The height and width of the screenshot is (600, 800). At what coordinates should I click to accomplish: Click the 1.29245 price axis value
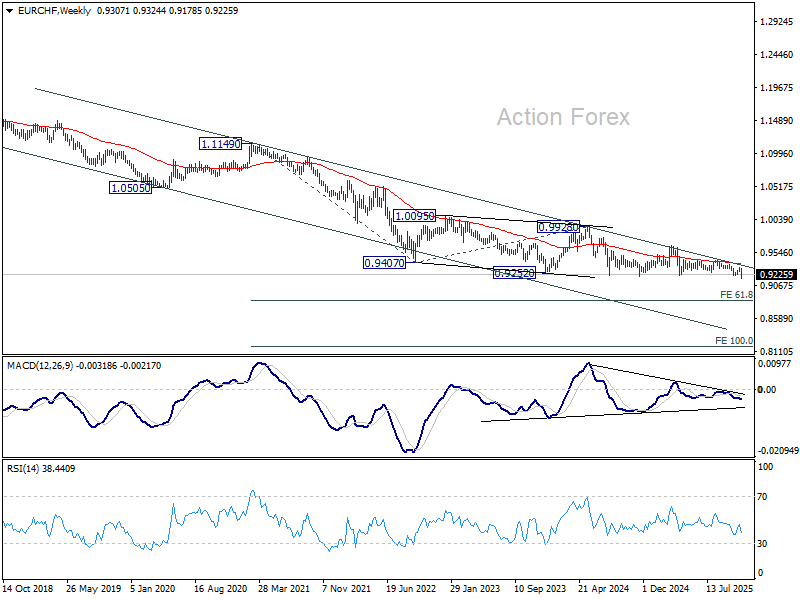tap(776, 22)
